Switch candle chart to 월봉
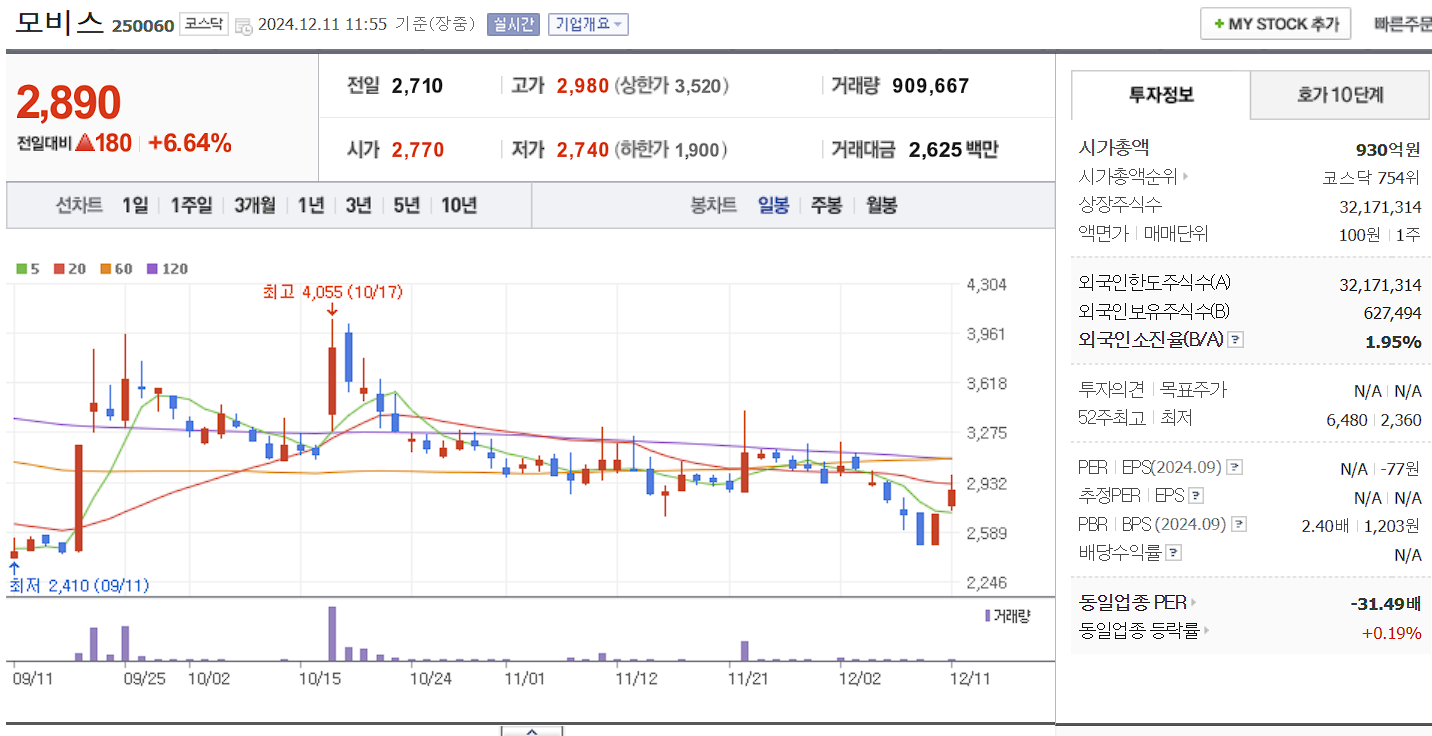This screenshot has width=1432, height=736. [x=881, y=205]
